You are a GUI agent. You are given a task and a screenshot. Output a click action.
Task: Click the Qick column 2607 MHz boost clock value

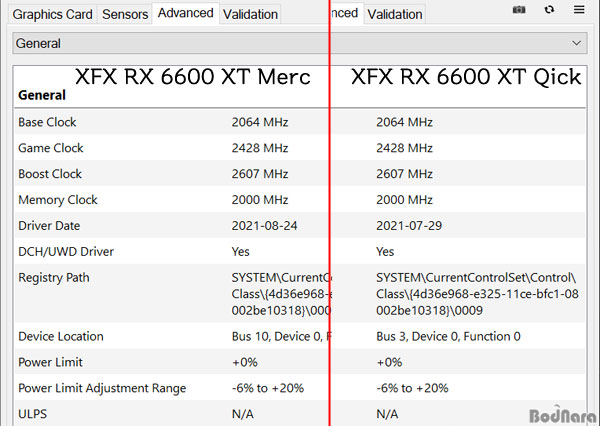[x=404, y=174]
